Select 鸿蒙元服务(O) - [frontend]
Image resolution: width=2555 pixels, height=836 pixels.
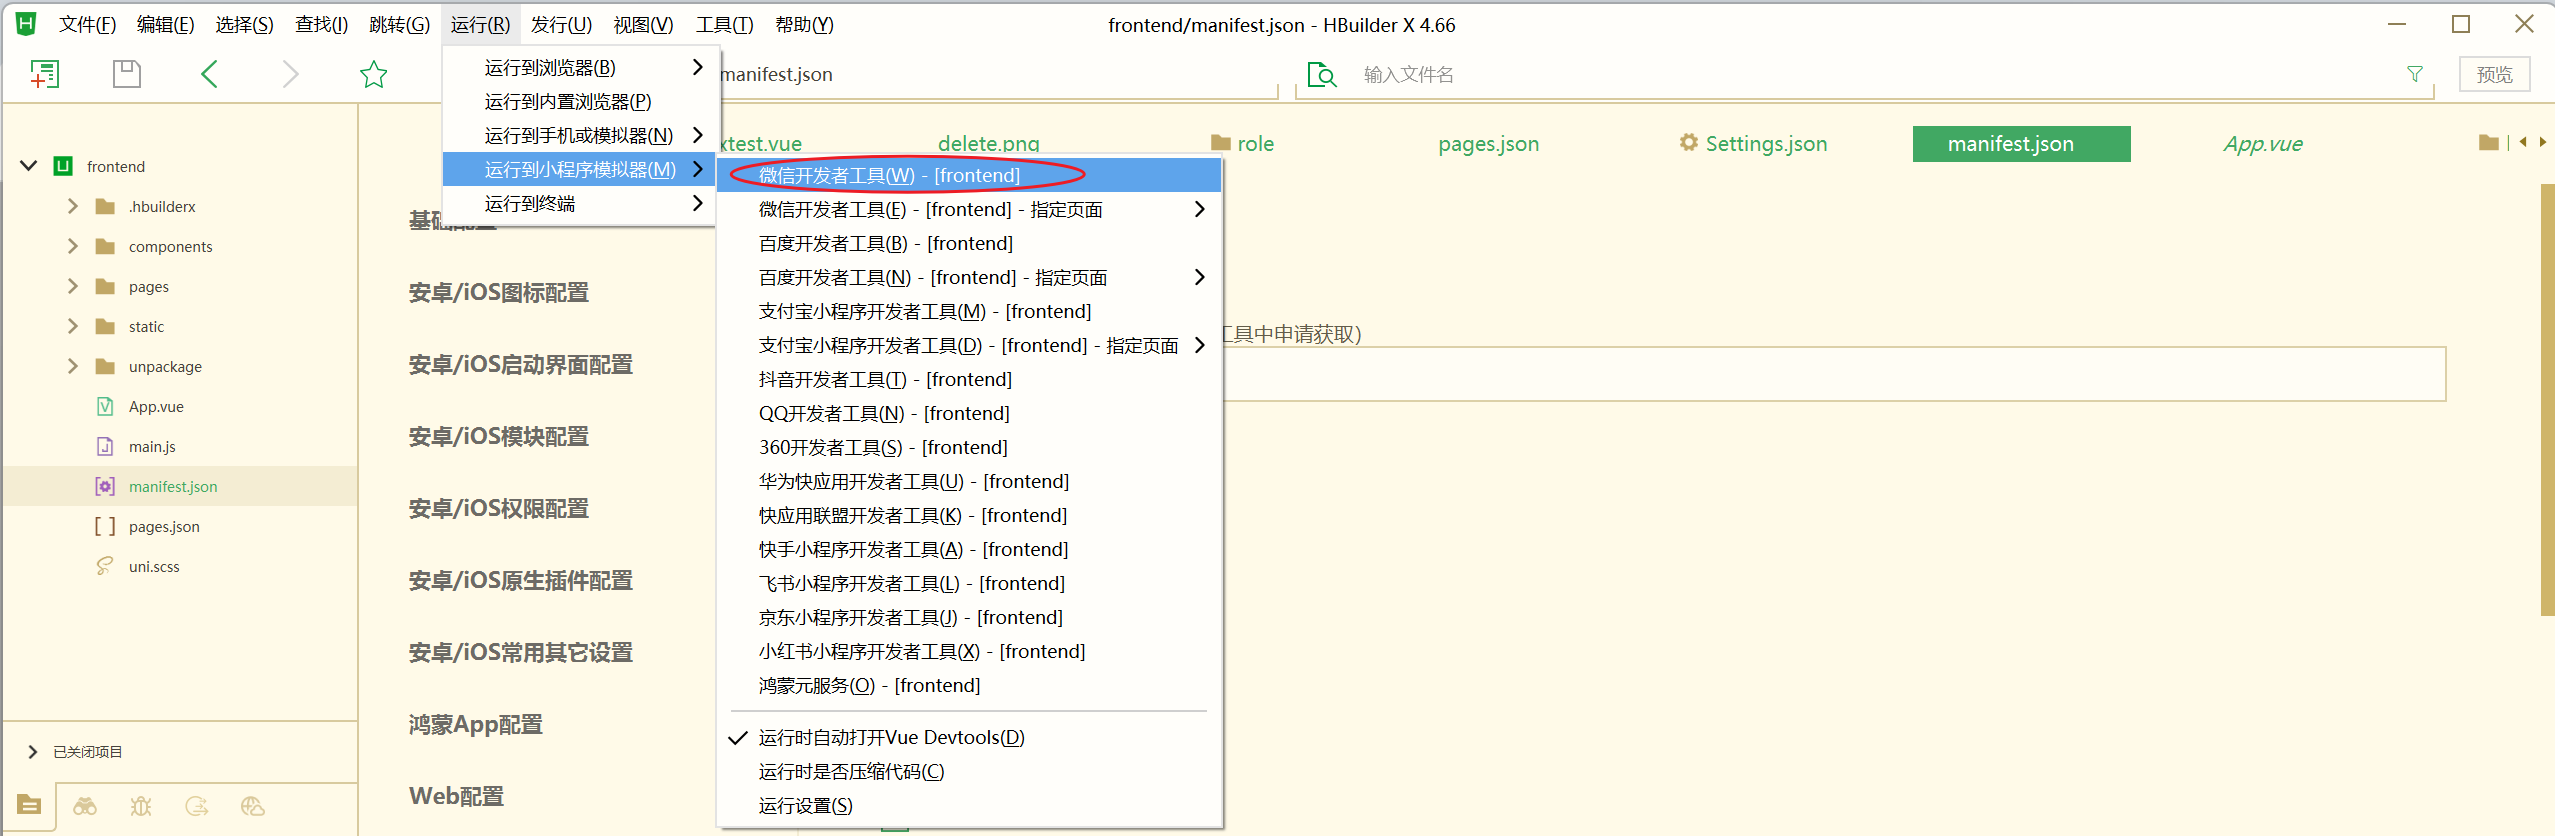[x=969, y=686]
